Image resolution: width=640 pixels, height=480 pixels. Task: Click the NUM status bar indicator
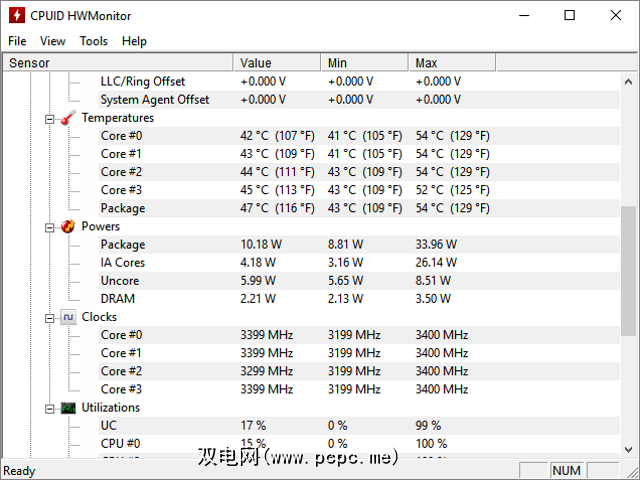[x=567, y=471]
